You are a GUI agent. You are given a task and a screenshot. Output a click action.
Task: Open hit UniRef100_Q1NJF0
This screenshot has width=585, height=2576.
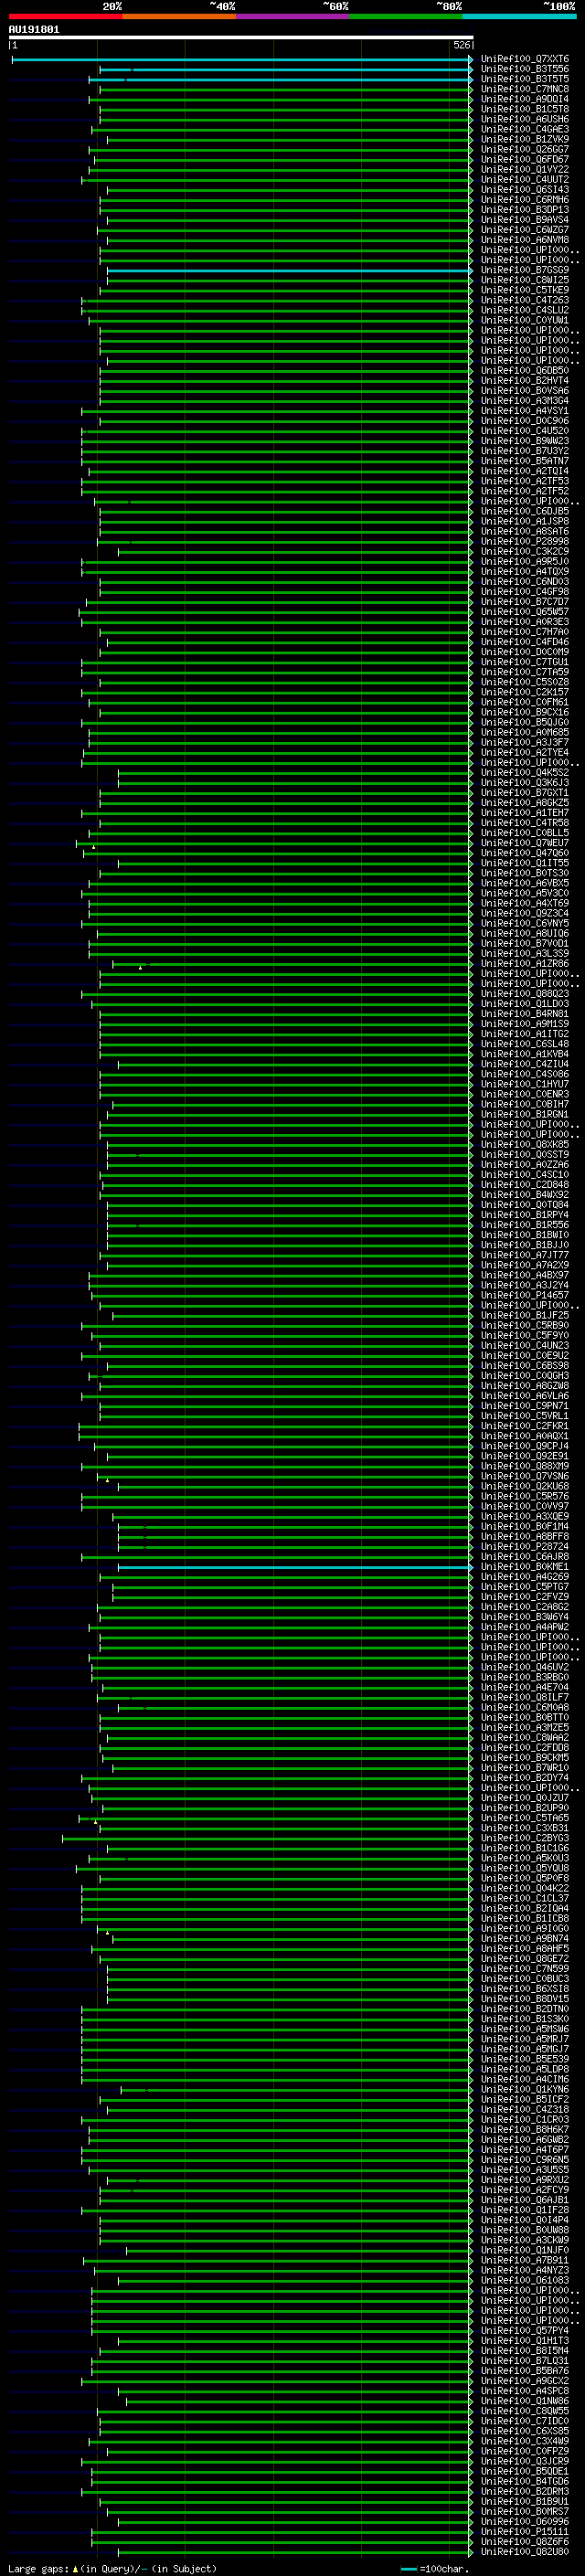coord(525,2249)
